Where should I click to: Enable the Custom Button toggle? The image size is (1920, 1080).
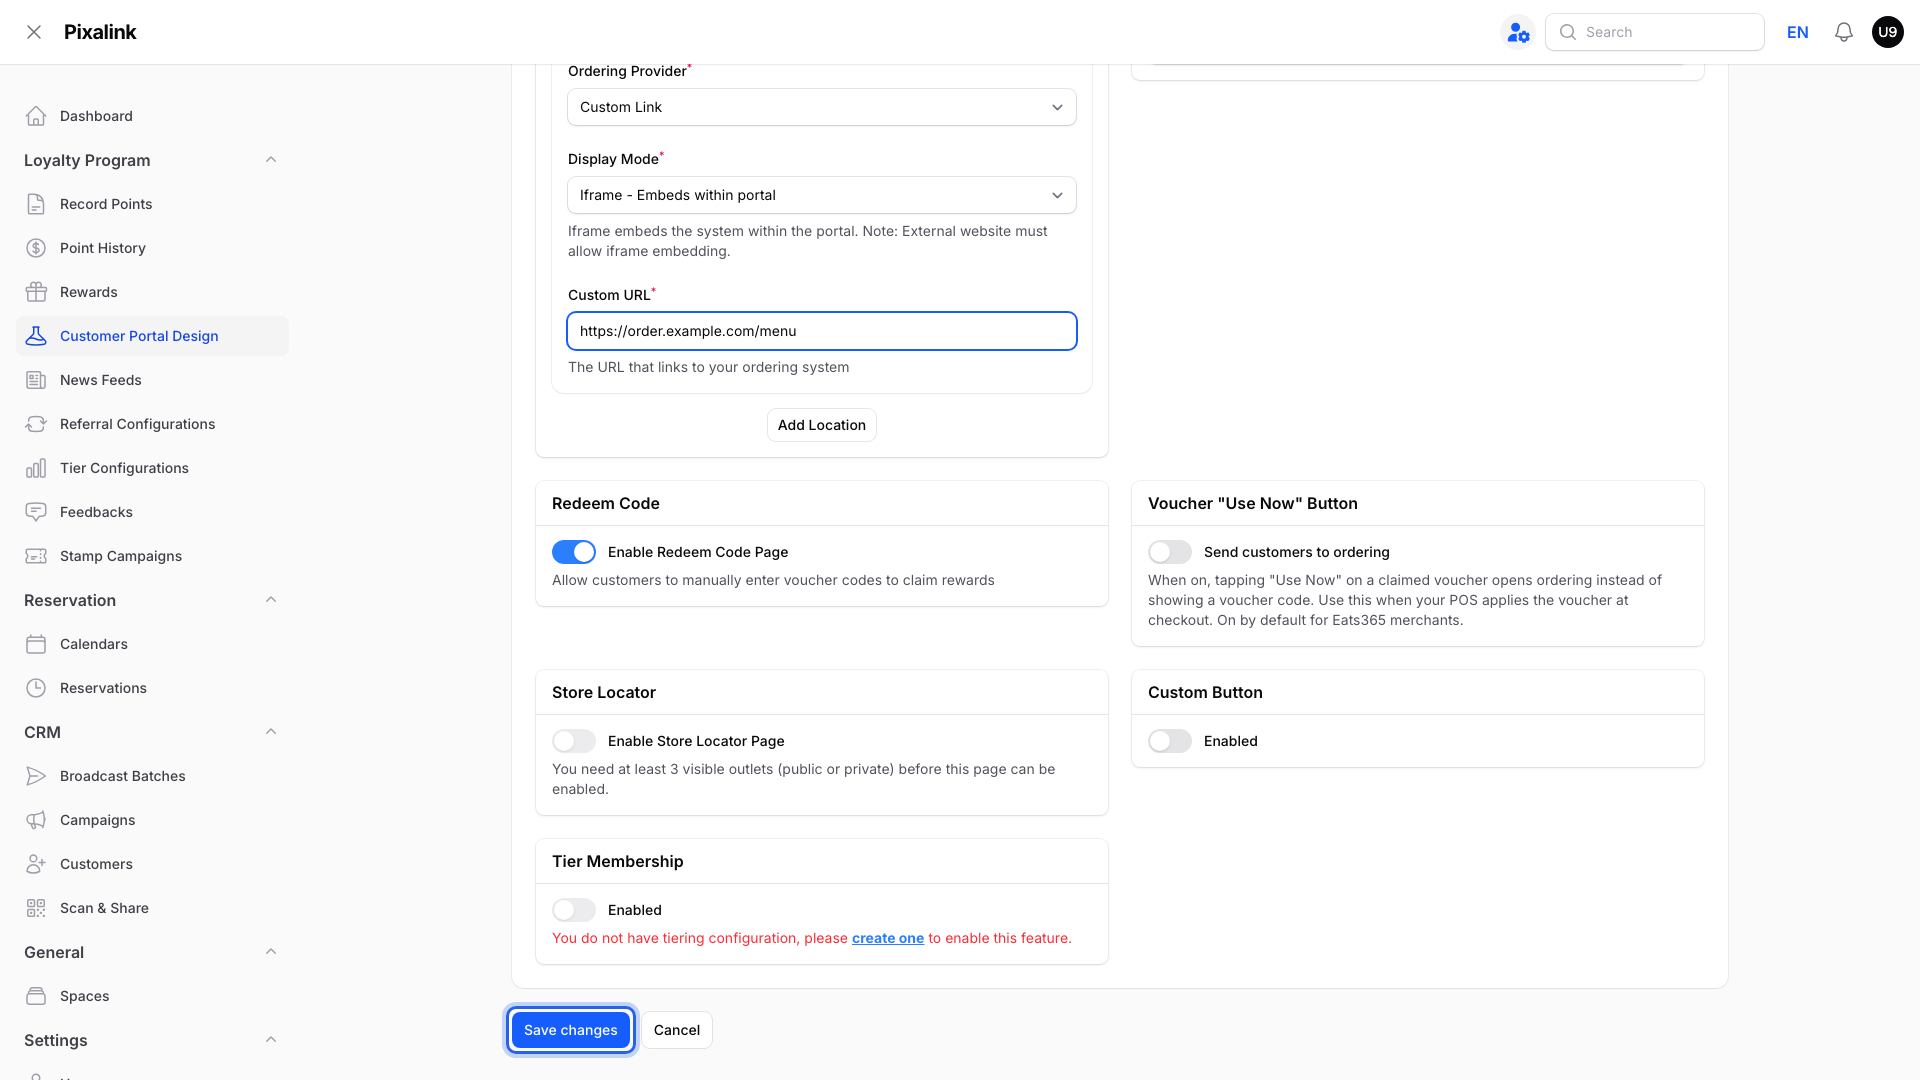[x=1170, y=741]
